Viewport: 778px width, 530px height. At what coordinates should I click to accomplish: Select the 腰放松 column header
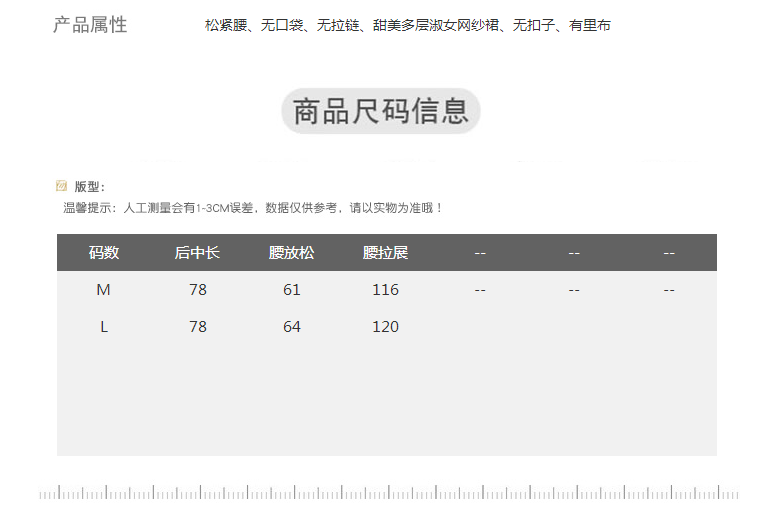pyautogui.click(x=291, y=253)
